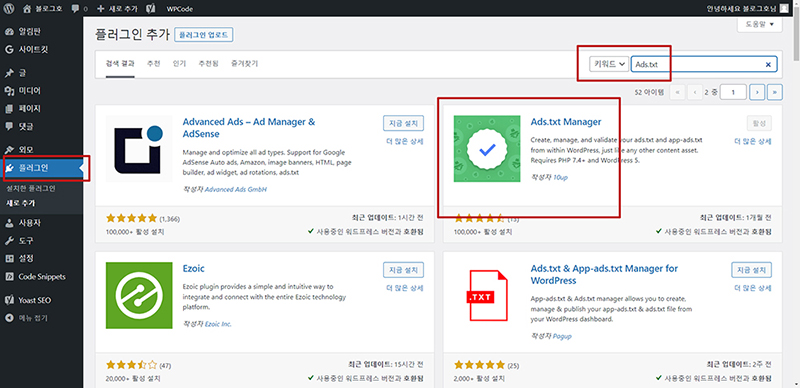View 더 많은 상세 for App-ads.txt Manager

click(x=753, y=288)
